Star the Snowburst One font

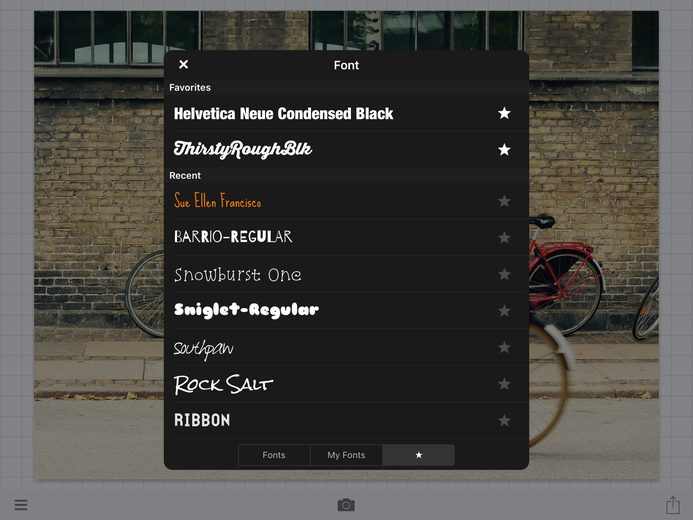click(504, 274)
